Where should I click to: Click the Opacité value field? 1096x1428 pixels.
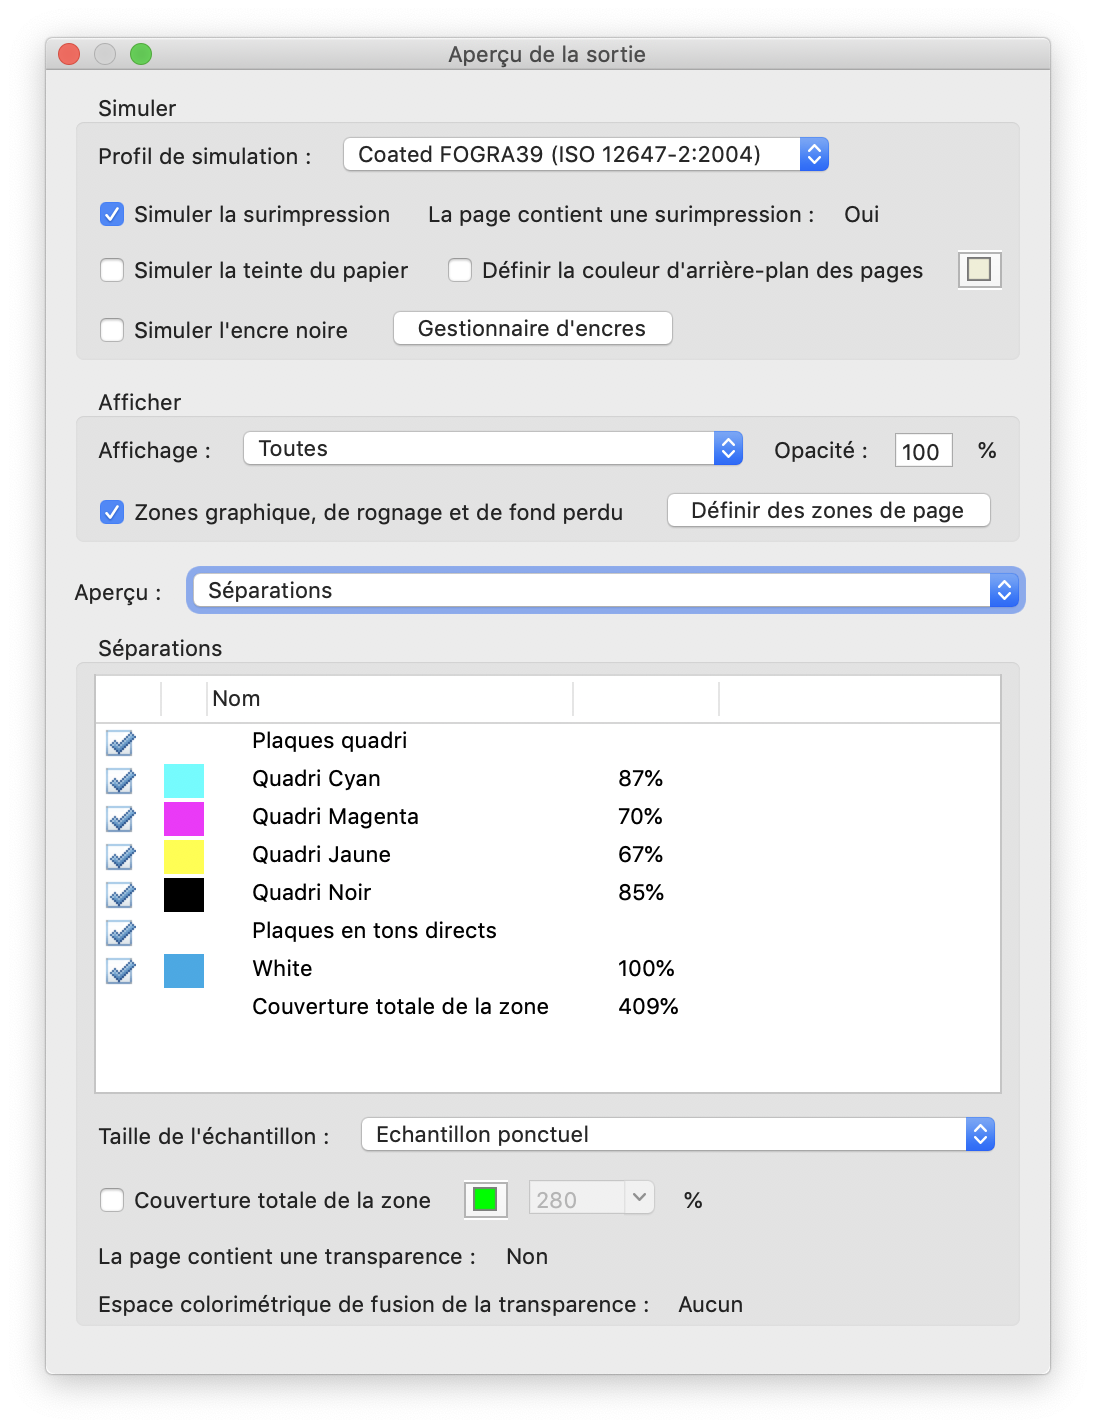coord(922,451)
